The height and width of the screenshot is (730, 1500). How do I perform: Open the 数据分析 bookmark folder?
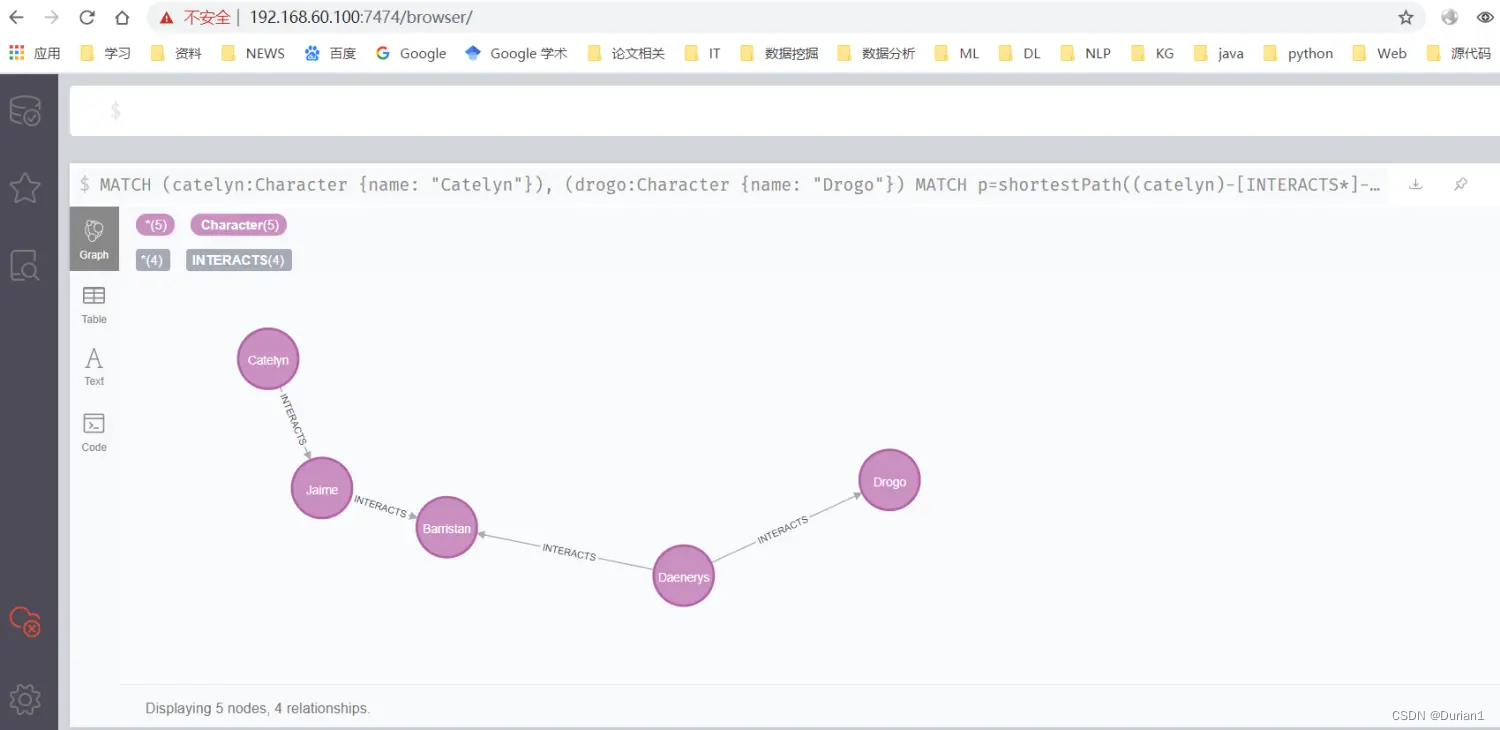click(876, 53)
